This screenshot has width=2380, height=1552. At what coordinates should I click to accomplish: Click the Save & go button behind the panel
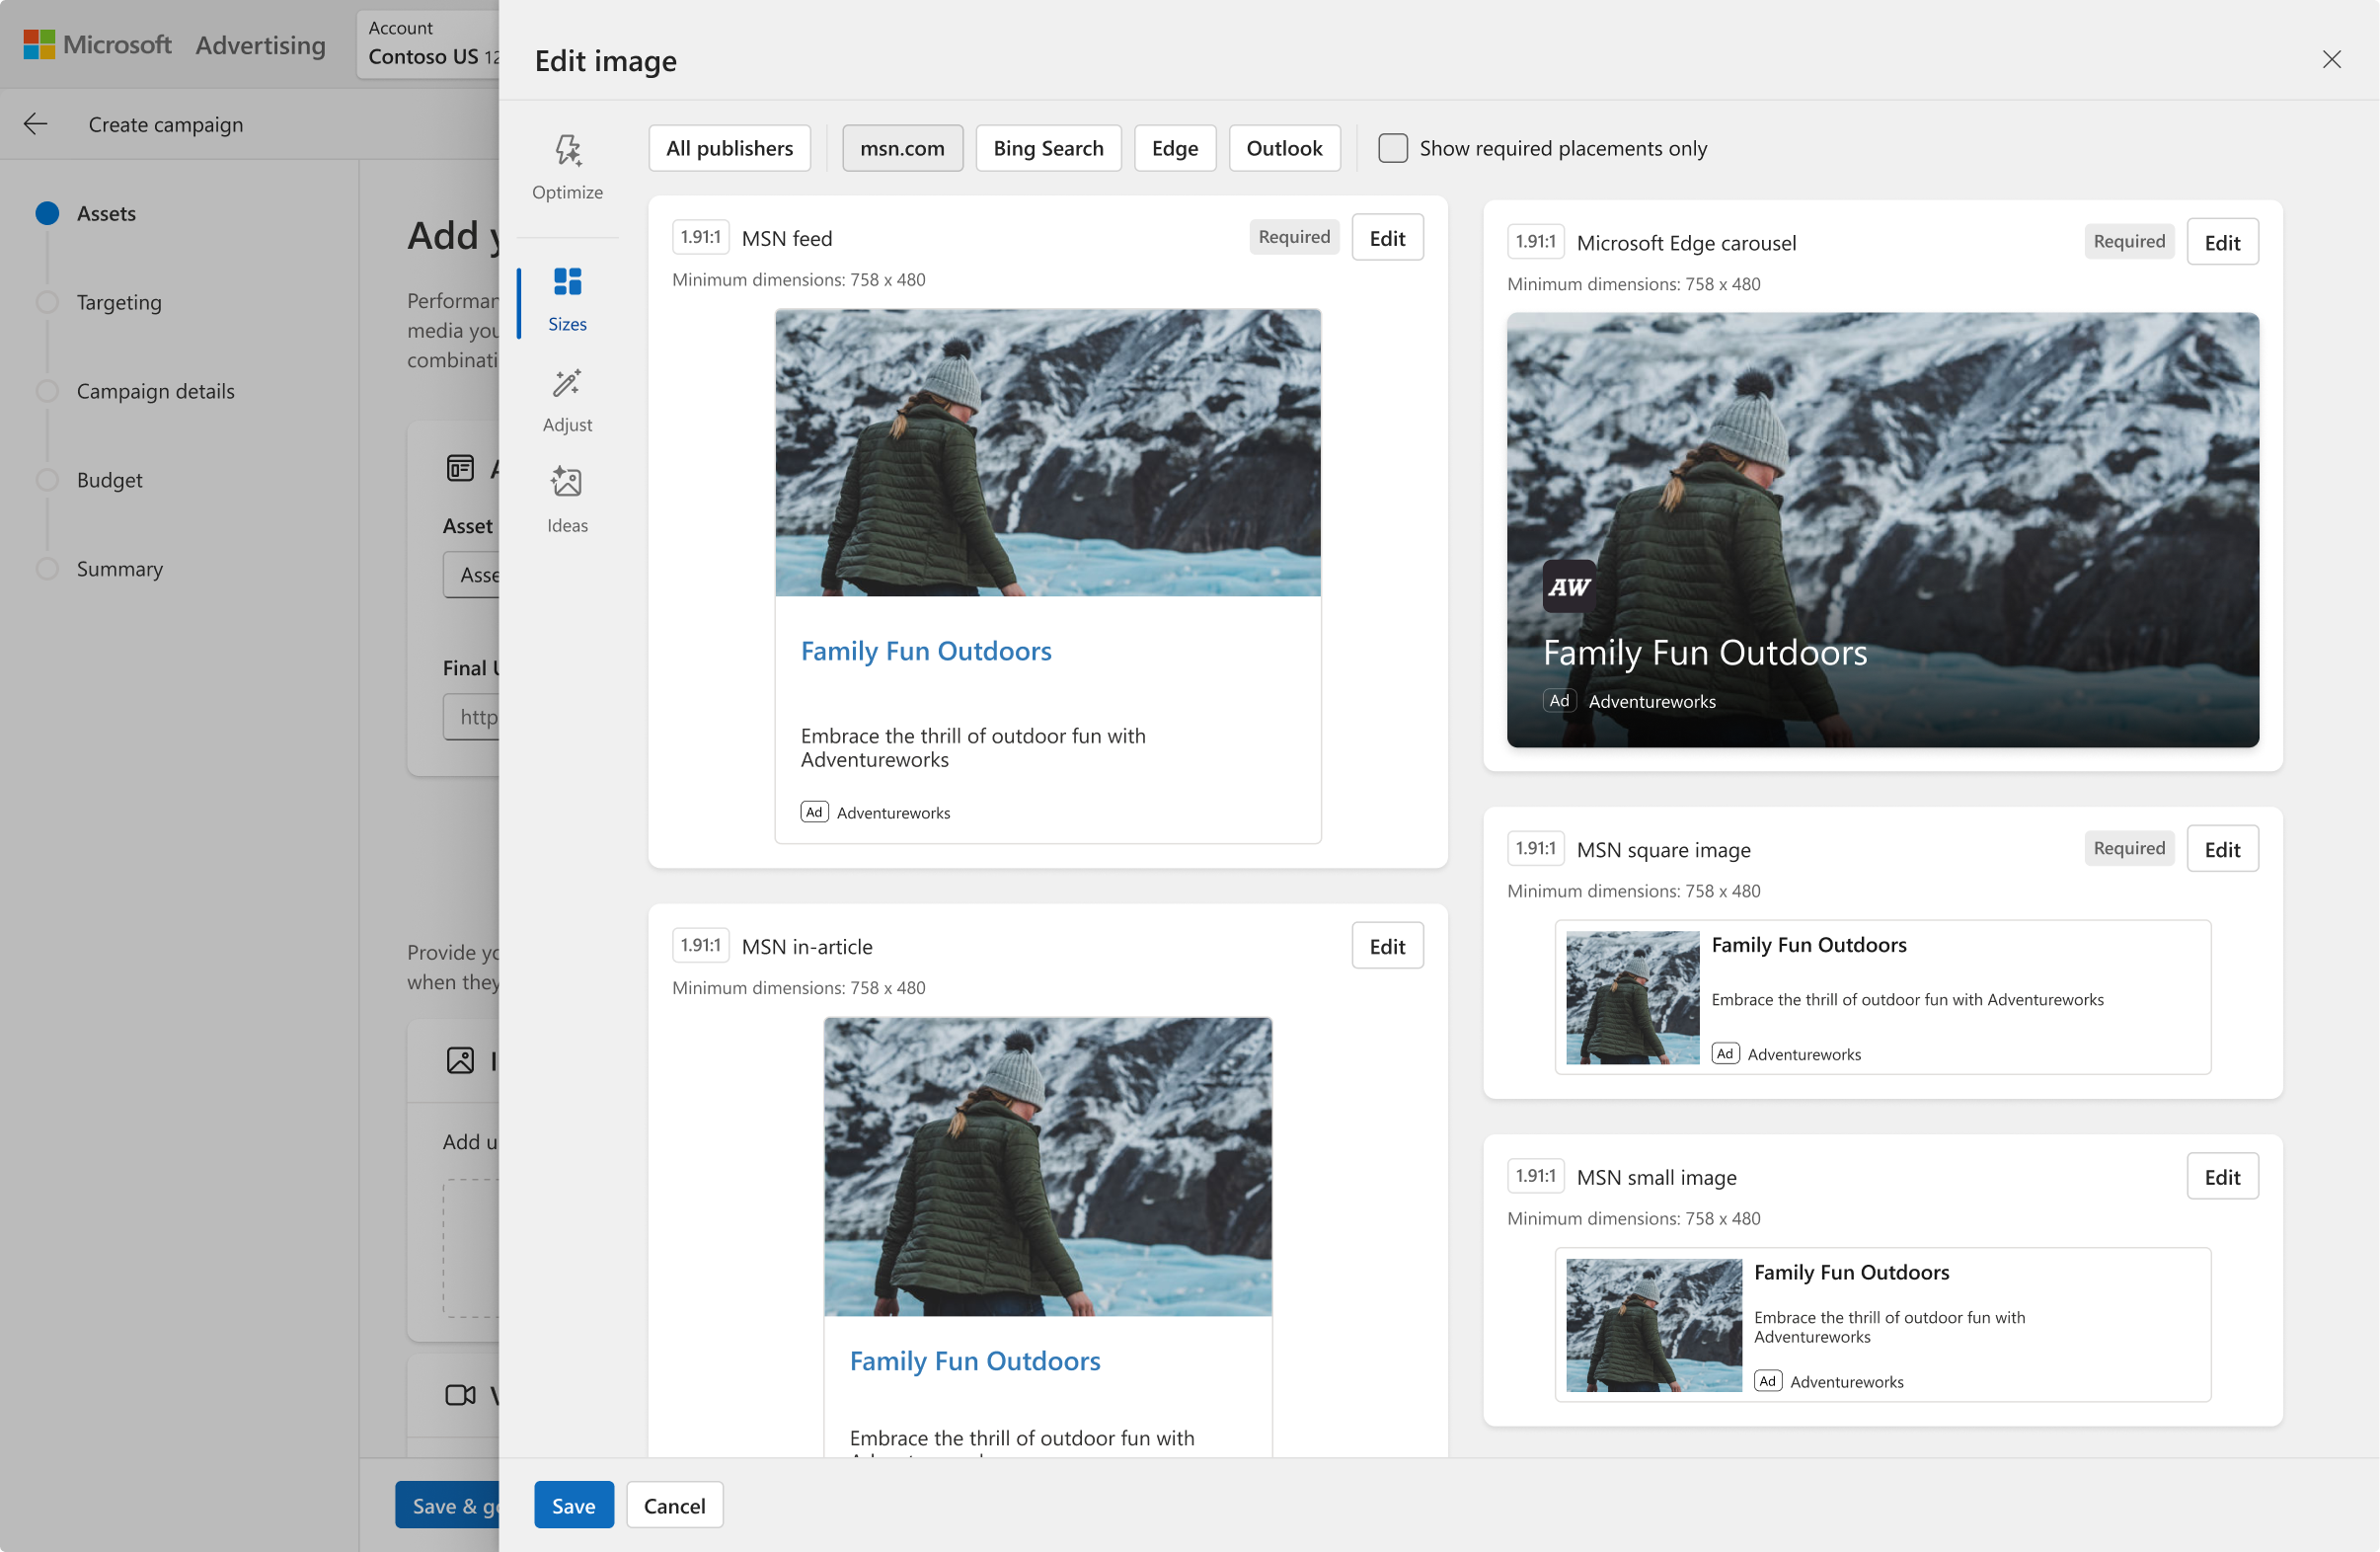[447, 1505]
